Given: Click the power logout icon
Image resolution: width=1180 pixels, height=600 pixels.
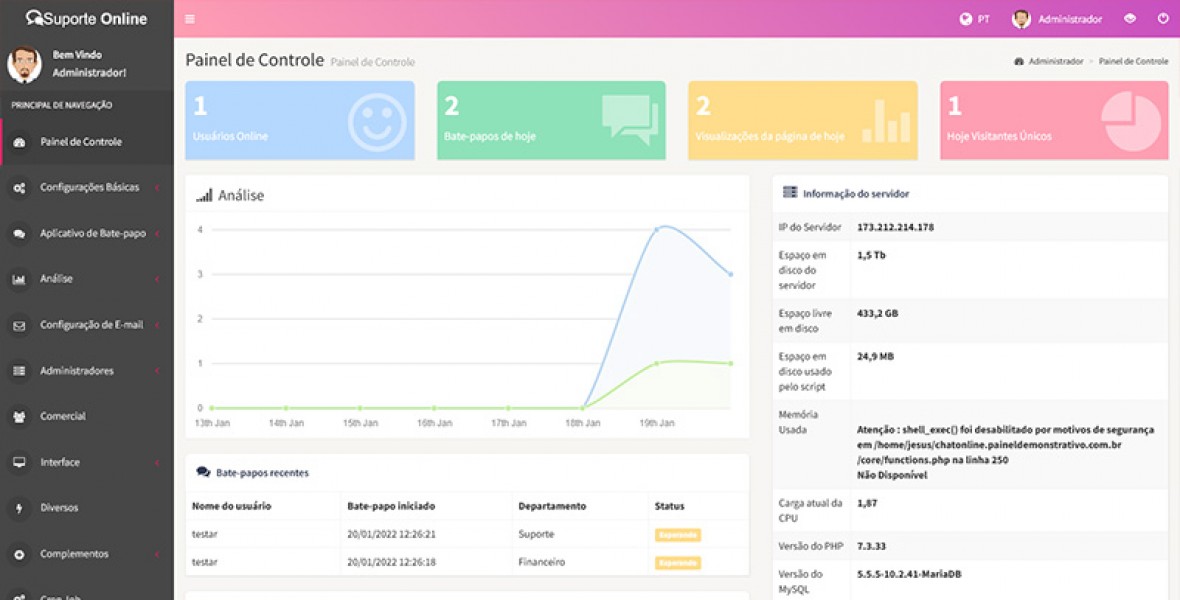Looking at the screenshot, I should pyautogui.click(x=1163, y=19).
